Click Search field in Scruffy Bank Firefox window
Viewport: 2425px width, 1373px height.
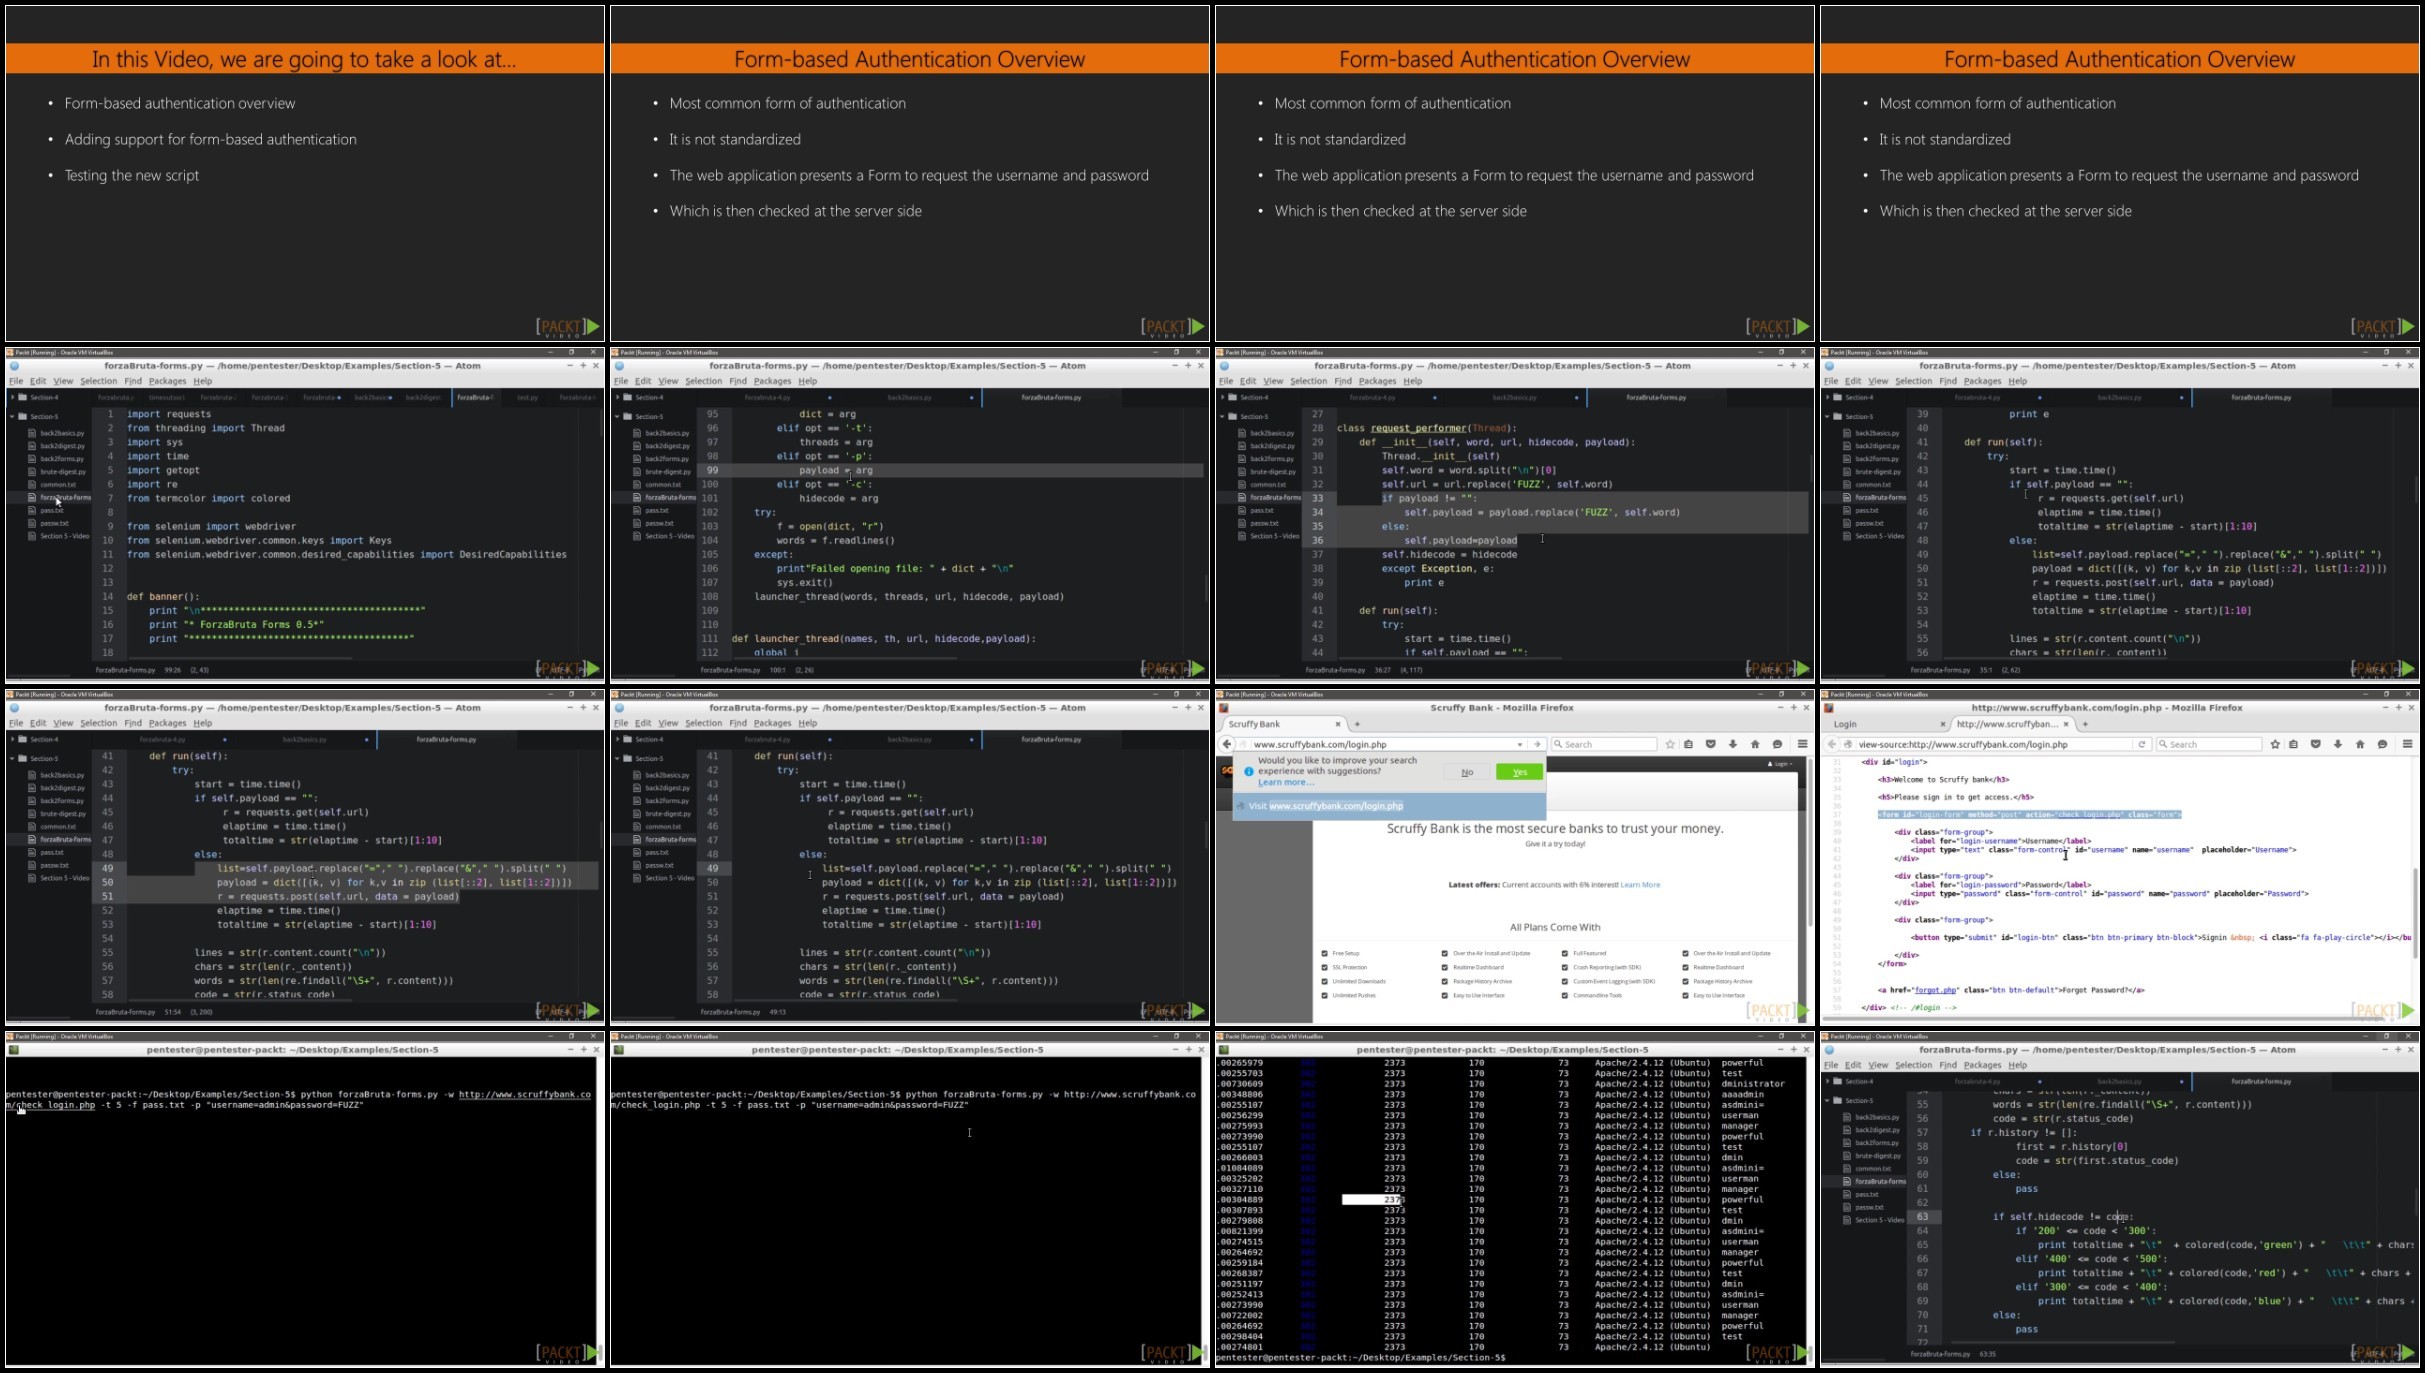coord(1604,744)
